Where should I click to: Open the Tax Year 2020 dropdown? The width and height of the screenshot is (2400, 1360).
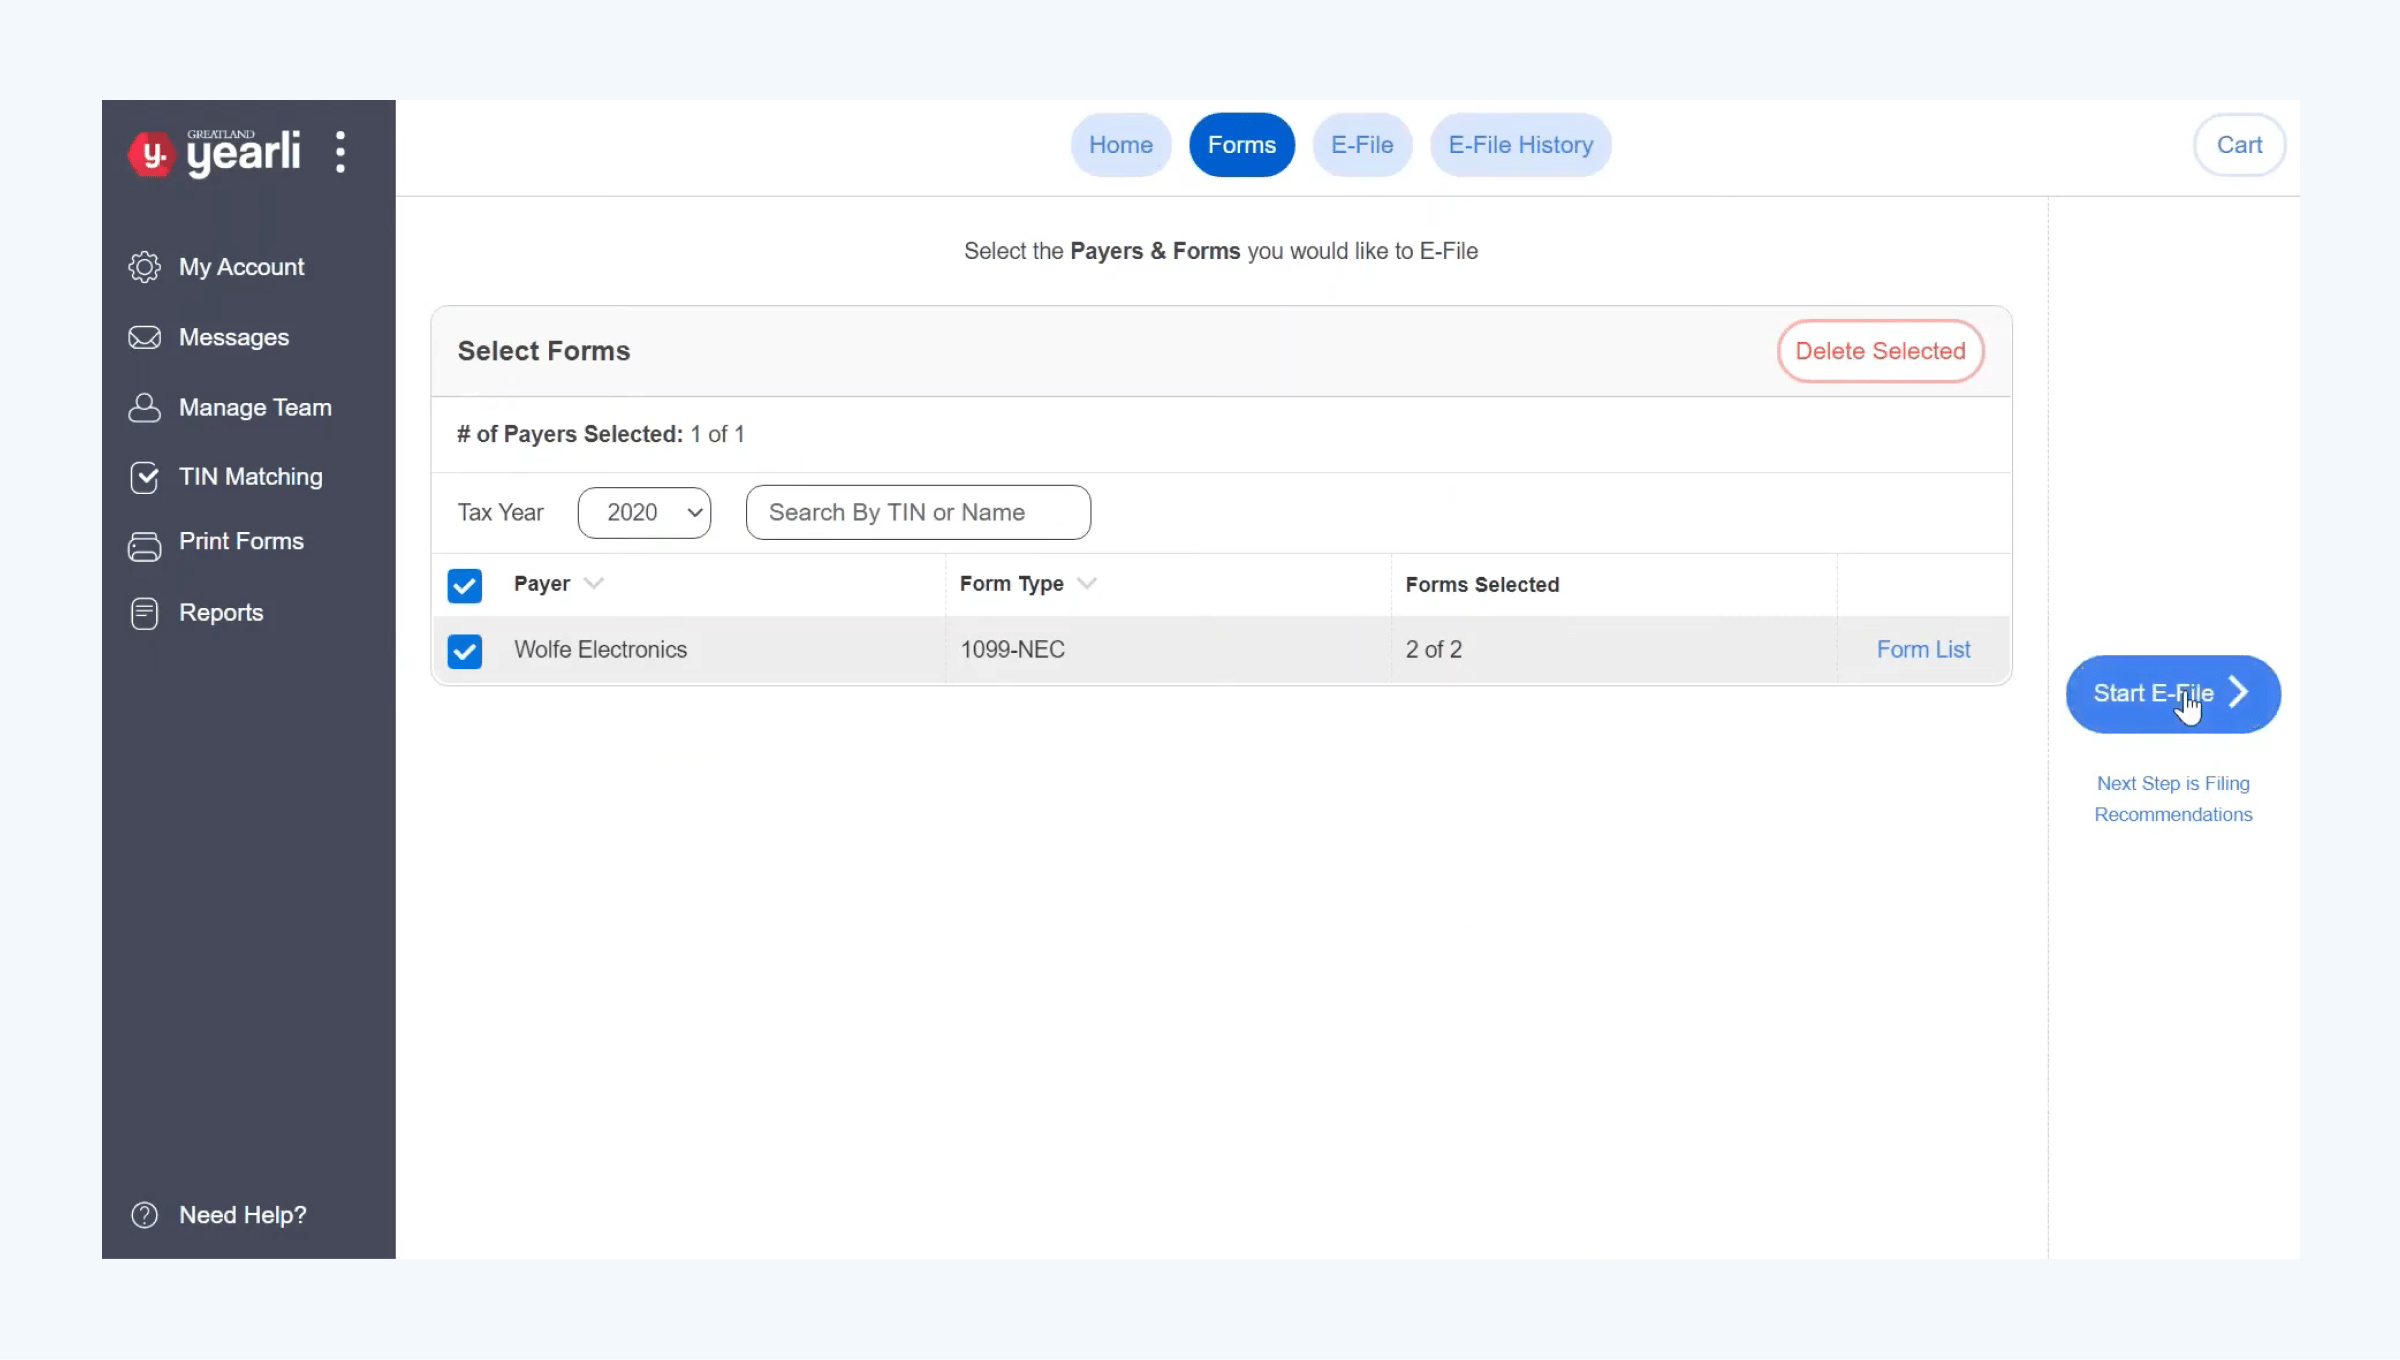(644, 513)
